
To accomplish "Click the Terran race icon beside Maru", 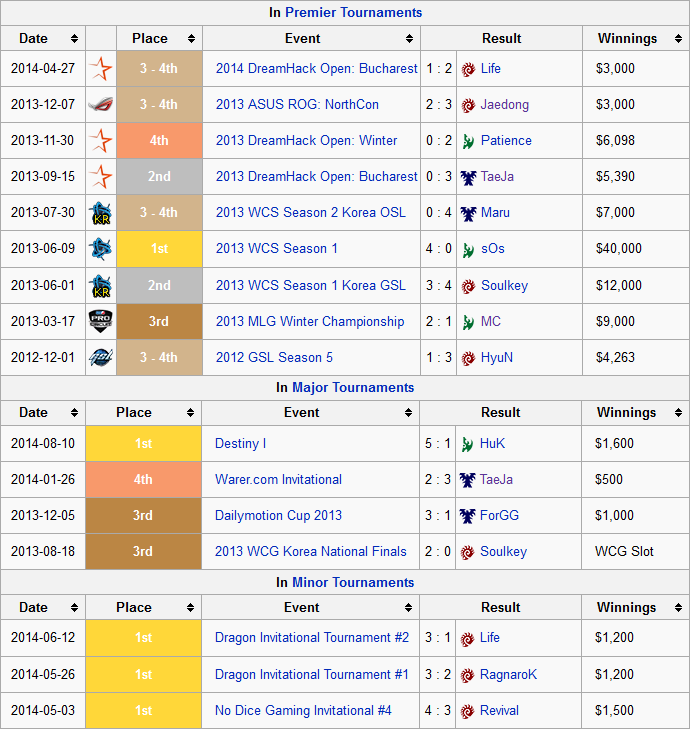I will pos(468,213).
